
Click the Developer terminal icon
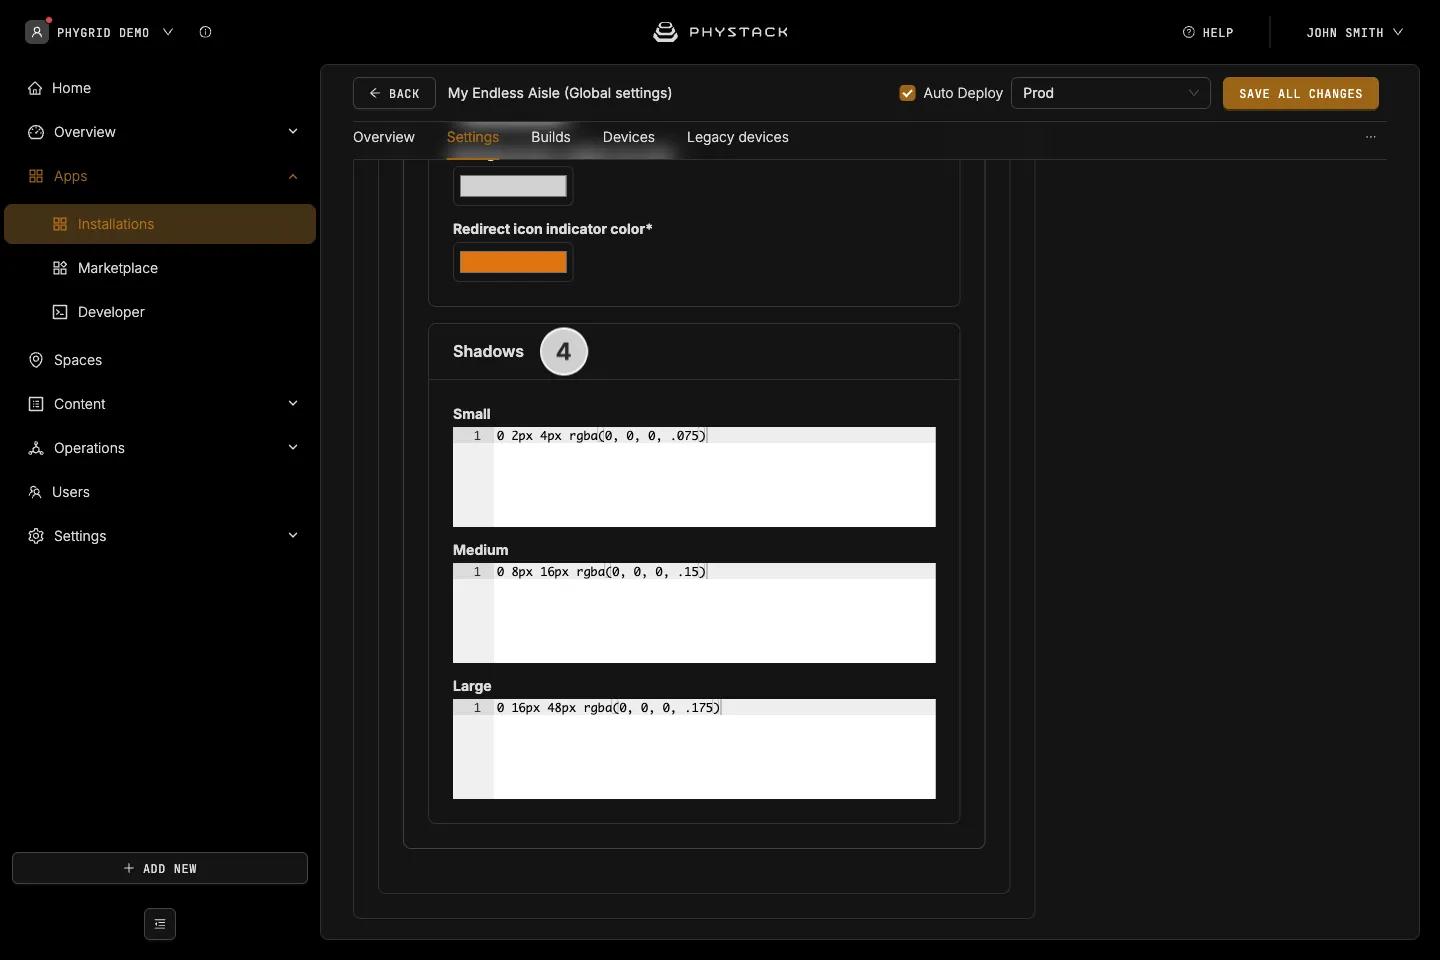point(60,312)
